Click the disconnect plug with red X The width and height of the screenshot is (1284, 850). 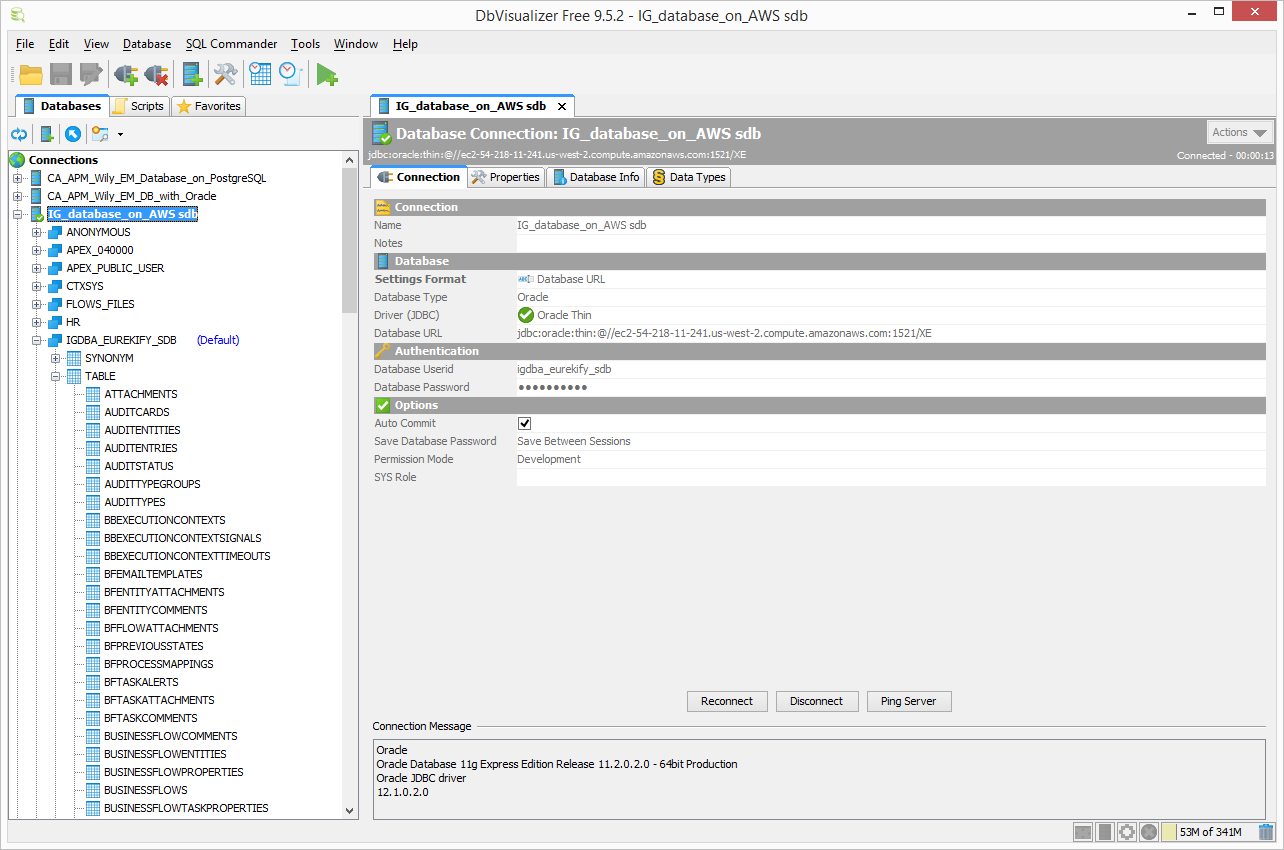pyautogui.click(x=157, y=74)
